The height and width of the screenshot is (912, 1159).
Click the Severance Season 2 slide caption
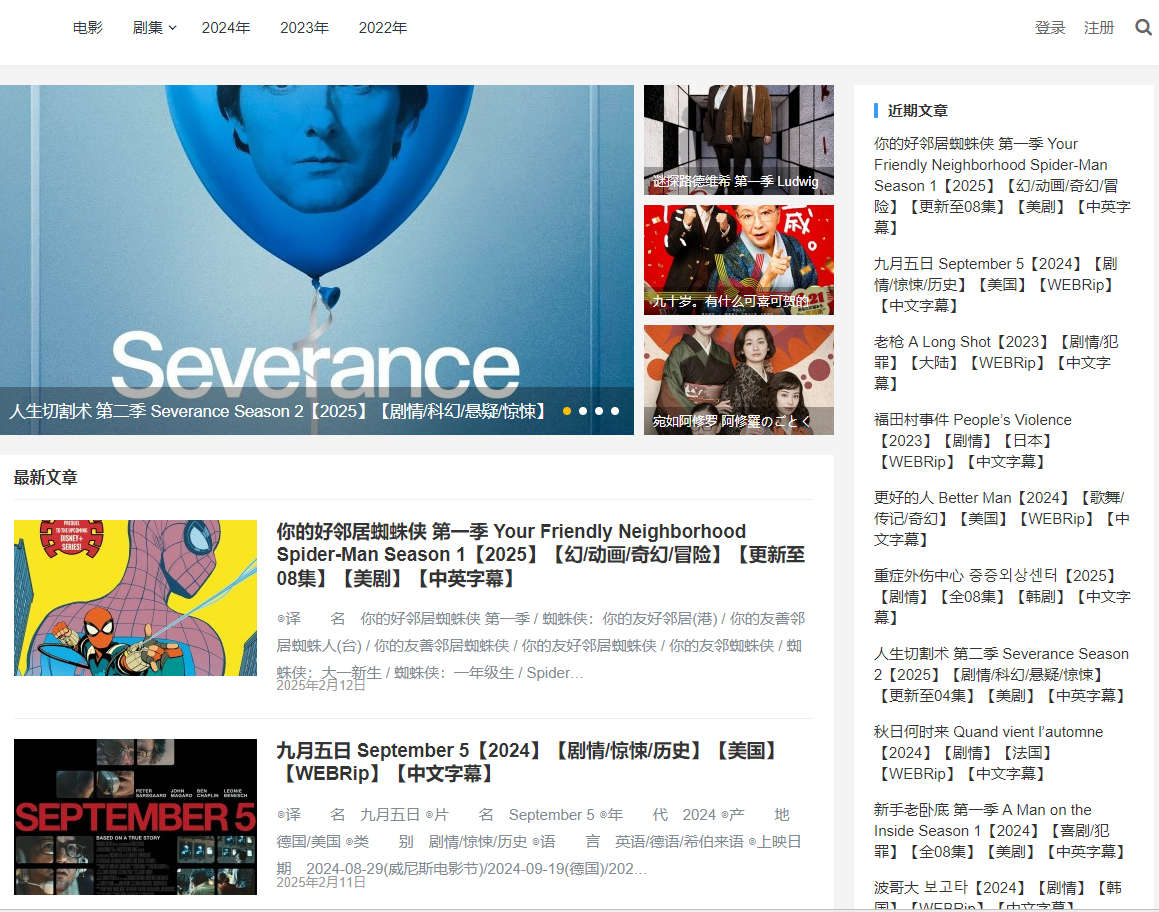[278, 411]
